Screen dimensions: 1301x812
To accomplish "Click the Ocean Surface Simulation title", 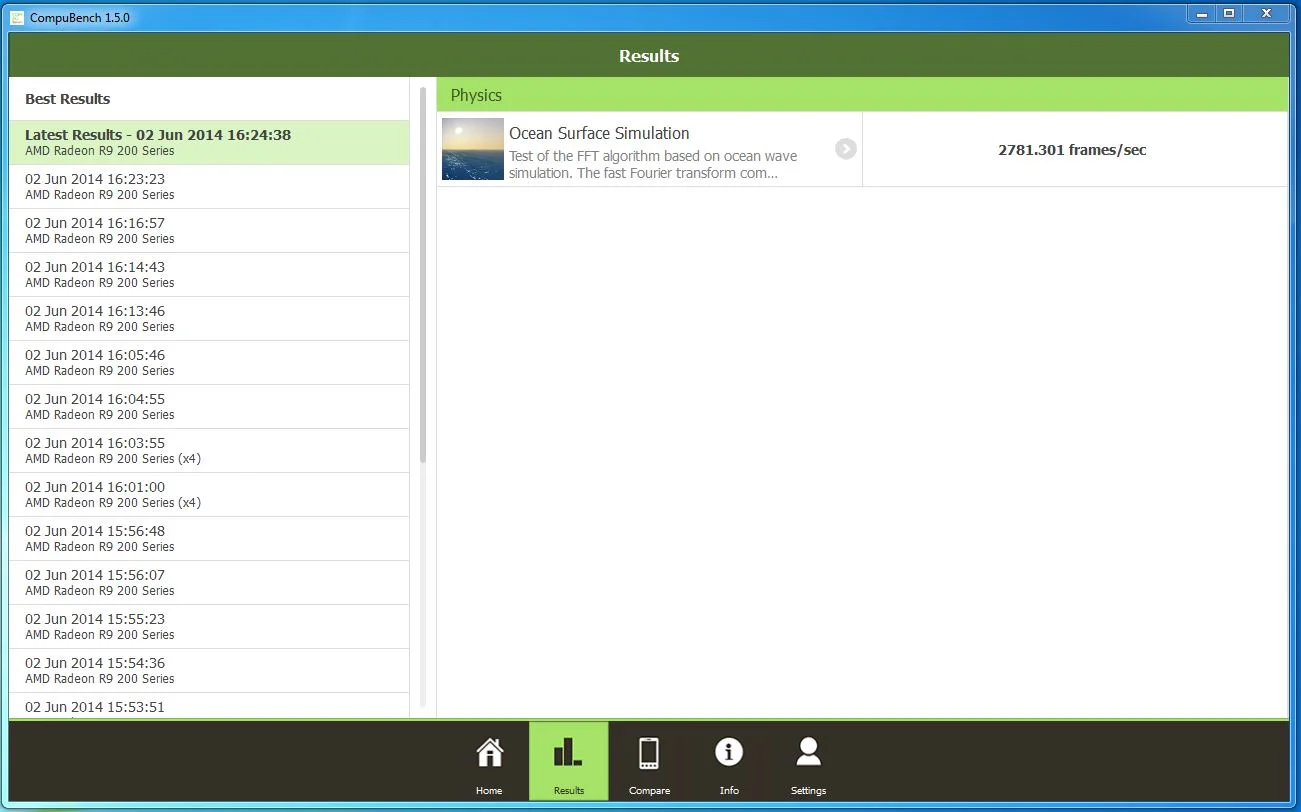I will pyautogui.click(x=599, y=133).
